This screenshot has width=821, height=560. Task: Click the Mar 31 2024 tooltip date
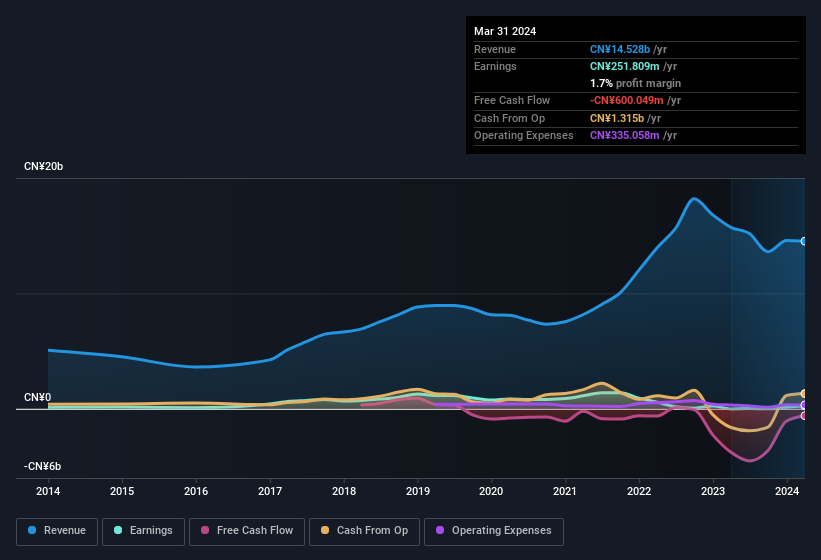point(505,31)
